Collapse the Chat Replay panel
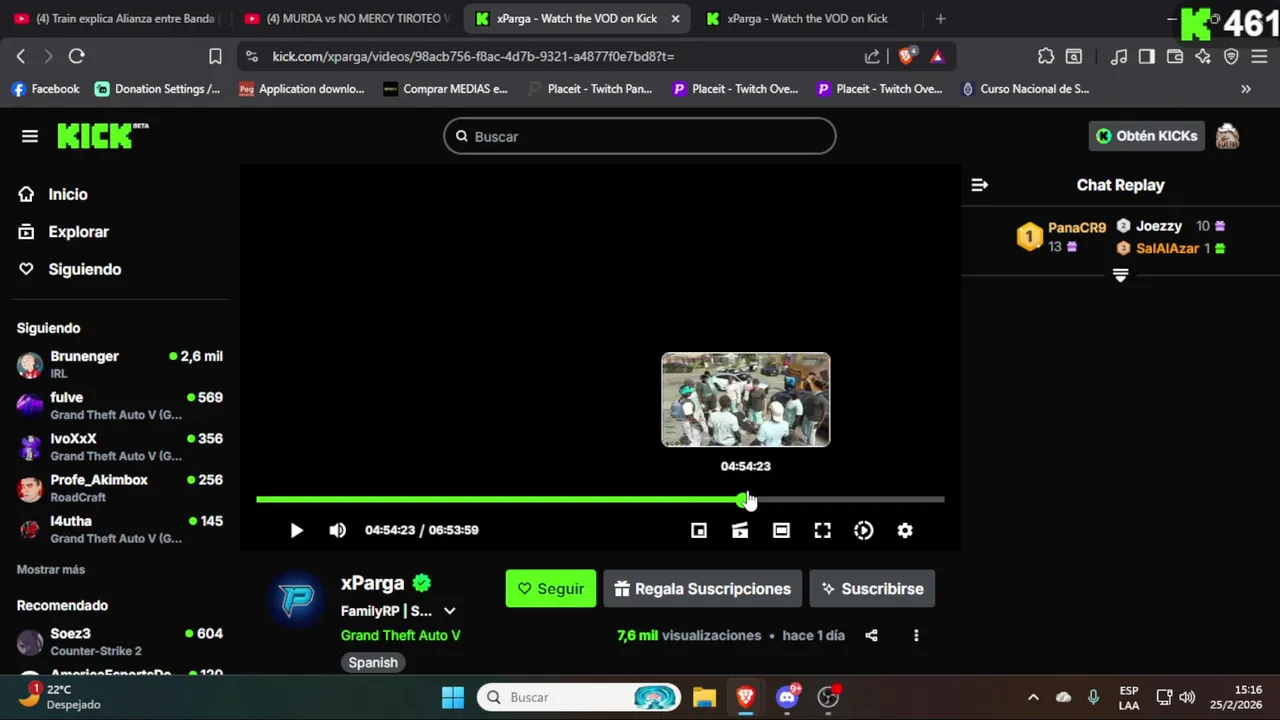 [980, 185]
